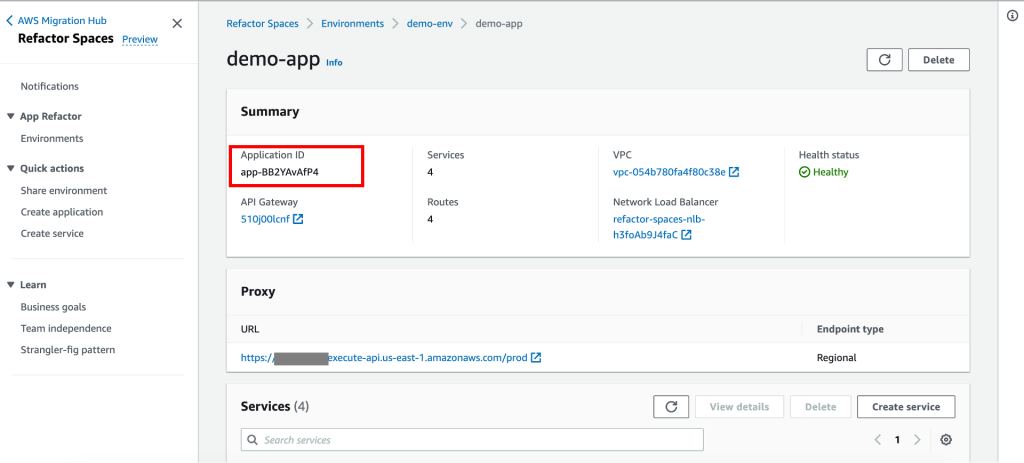The height and width of the screenshot is (463, 1024).
Task: Collapse the Quick actions section
Action: [10, 168]
